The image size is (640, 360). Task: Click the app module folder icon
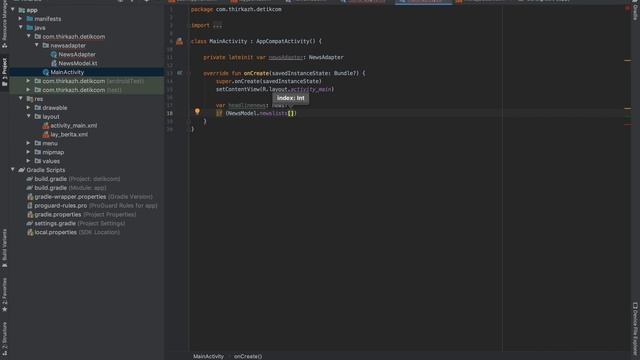pyautogui.click(x=22, y=10)
